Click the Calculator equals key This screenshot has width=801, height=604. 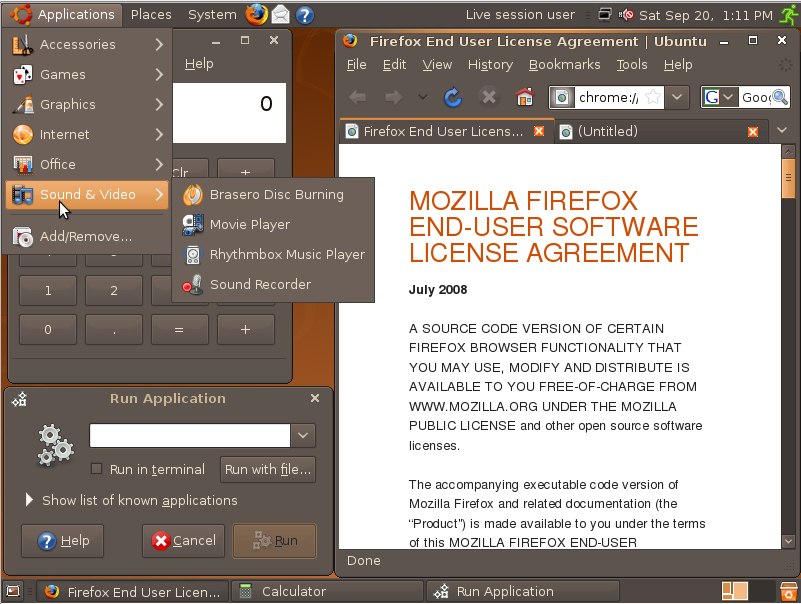pos(179,330)
